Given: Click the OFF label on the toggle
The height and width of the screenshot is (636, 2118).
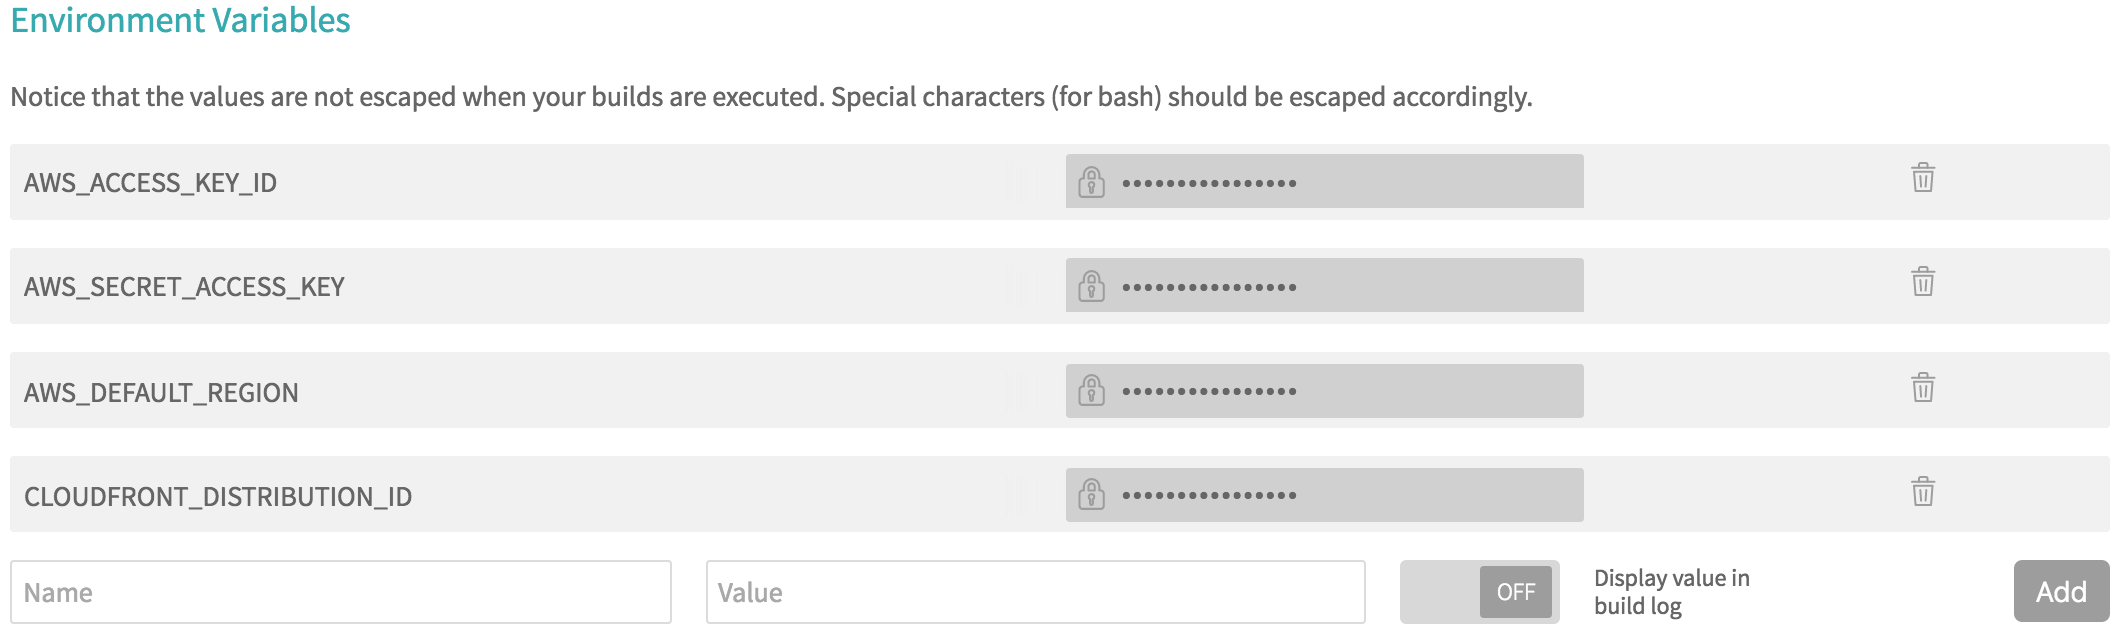Looking at the screenshot, I should click(x=1516, y=592).
